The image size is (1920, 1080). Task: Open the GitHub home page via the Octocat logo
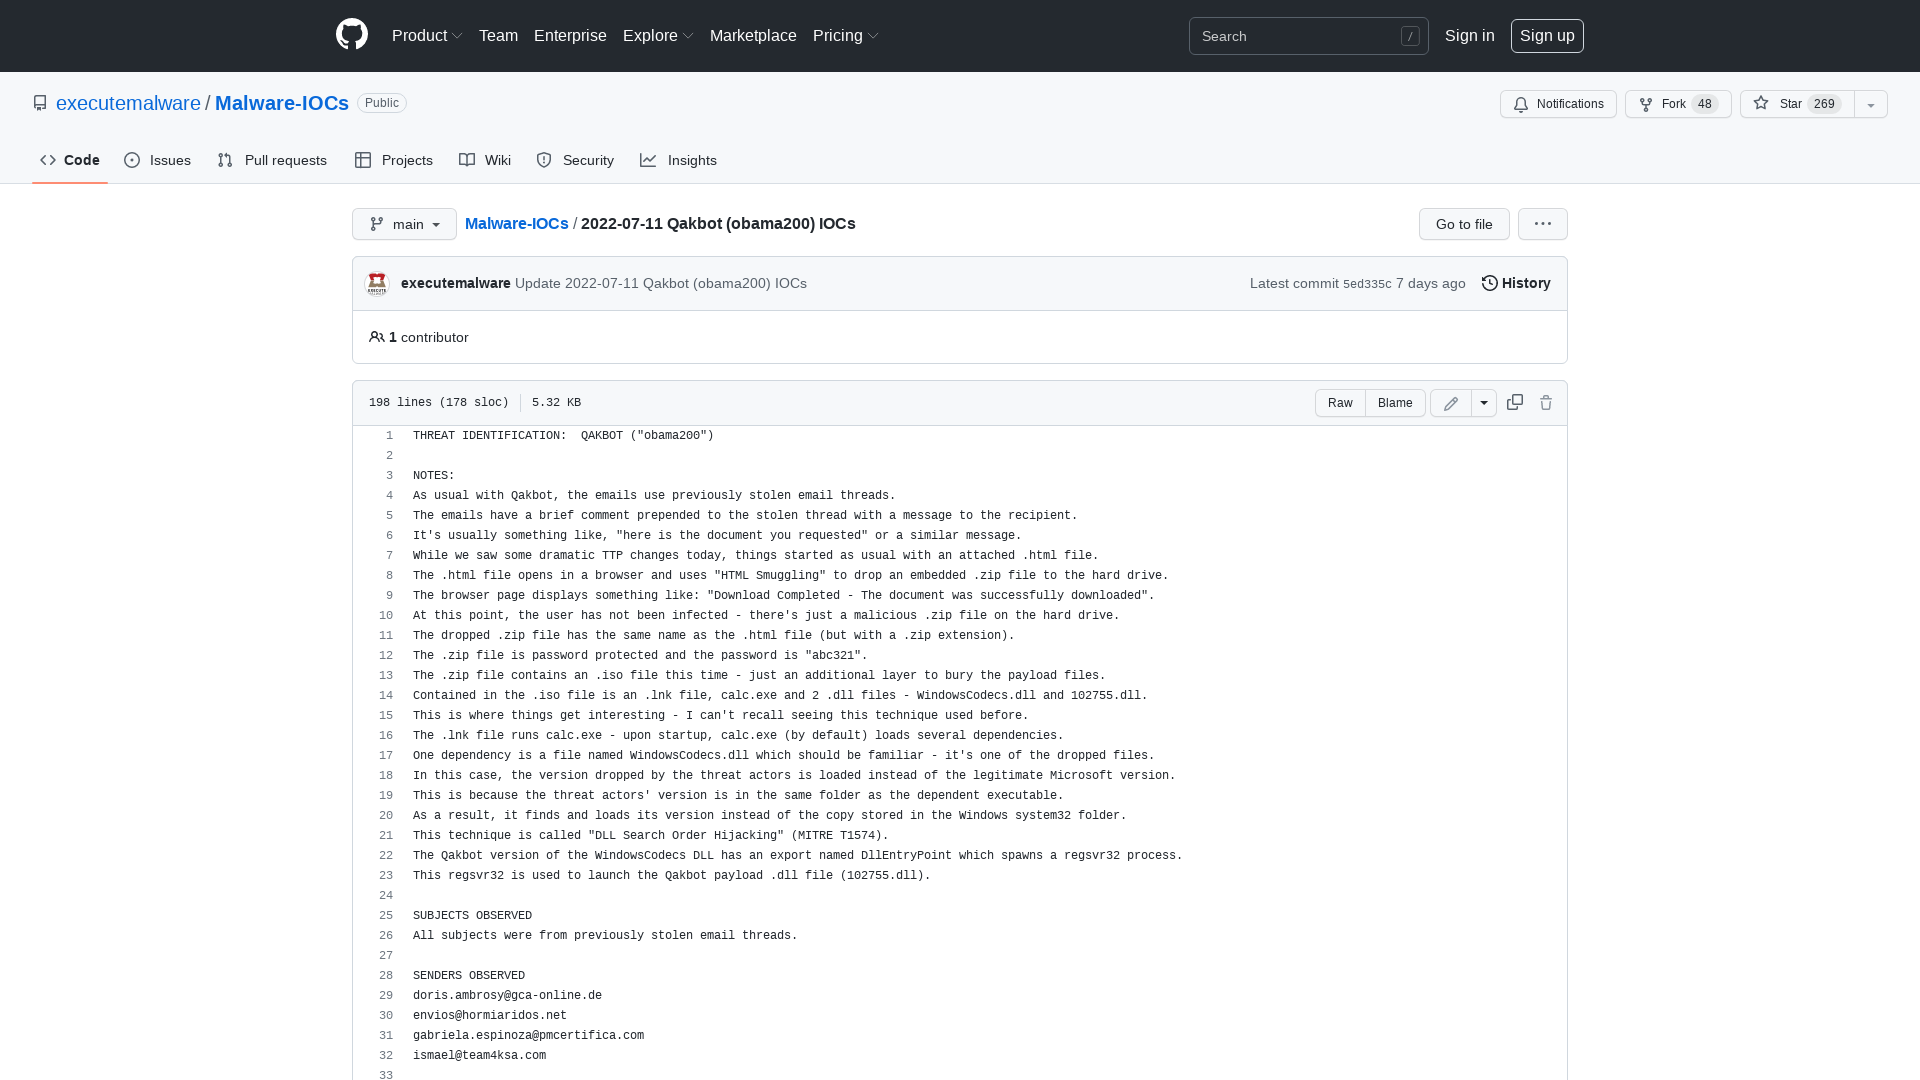coord(352,35)
